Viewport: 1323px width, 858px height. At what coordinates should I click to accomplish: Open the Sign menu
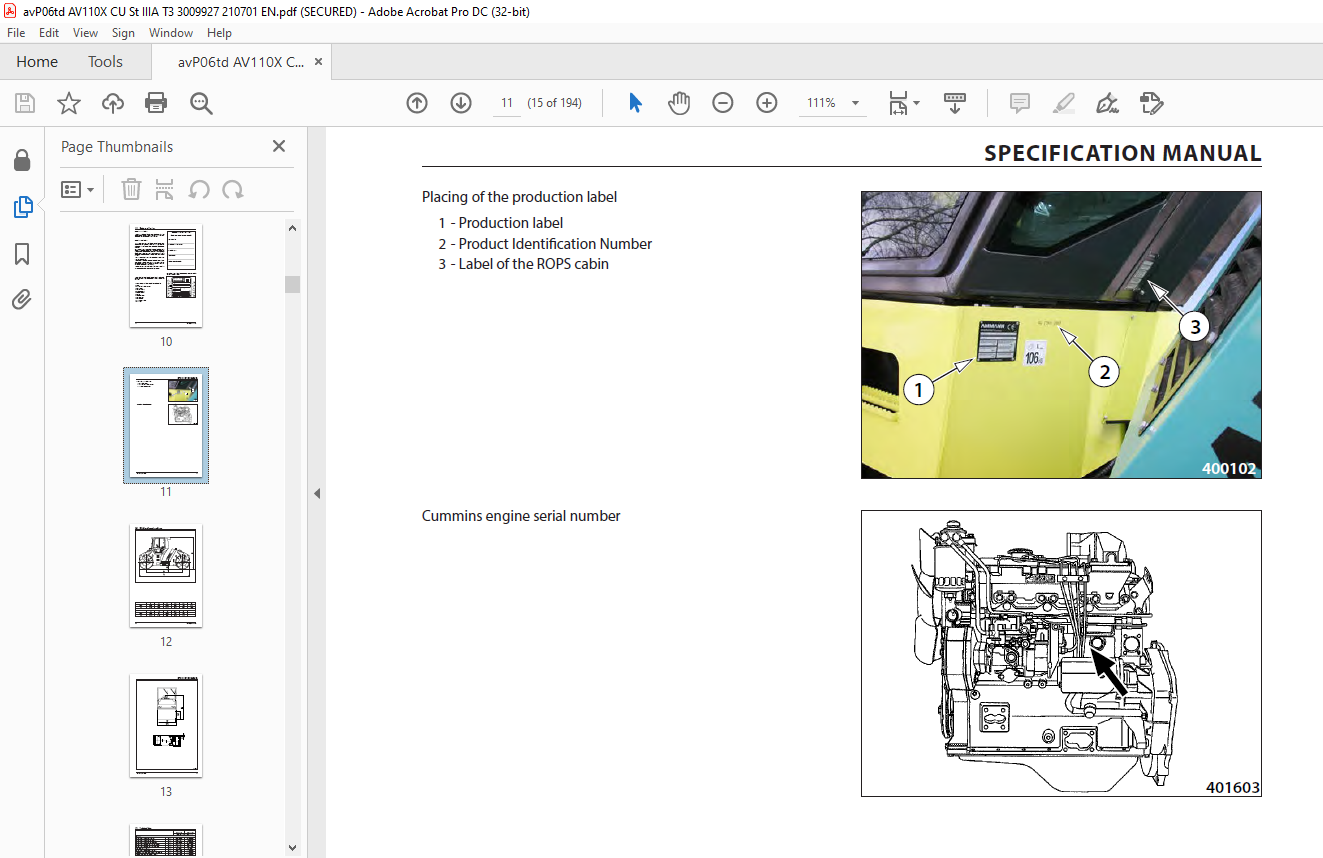pyautogui.click(x=123, y=33)
